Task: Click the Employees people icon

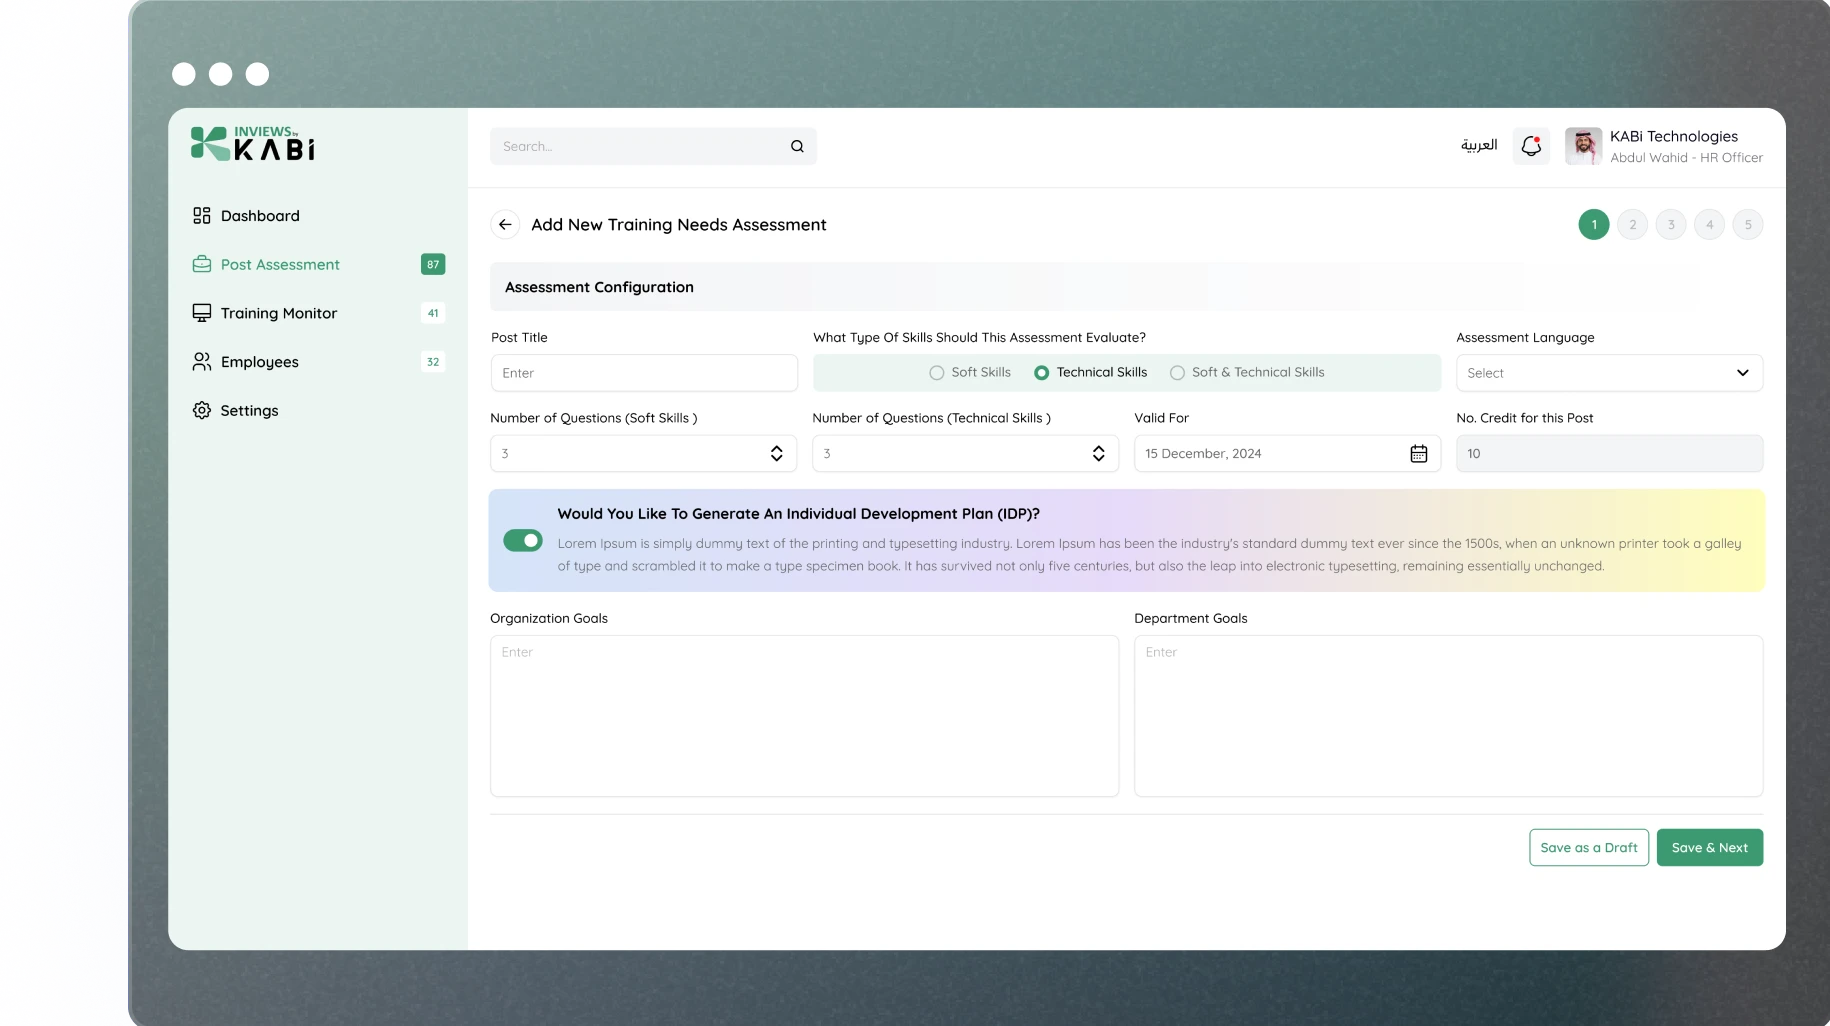Action: coord(202,362)
